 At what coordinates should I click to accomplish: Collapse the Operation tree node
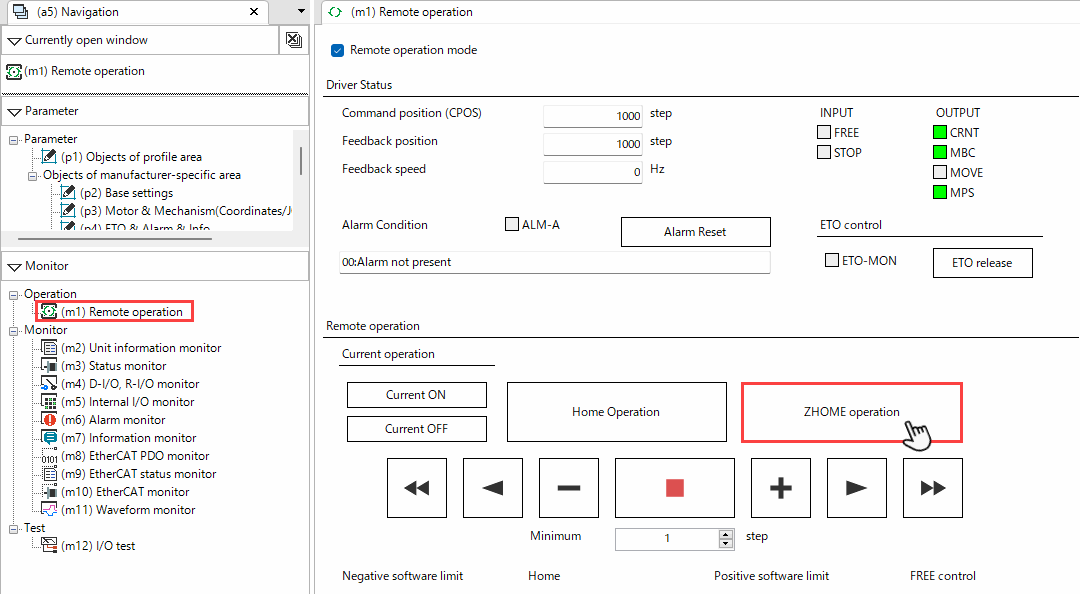[13, 294]
